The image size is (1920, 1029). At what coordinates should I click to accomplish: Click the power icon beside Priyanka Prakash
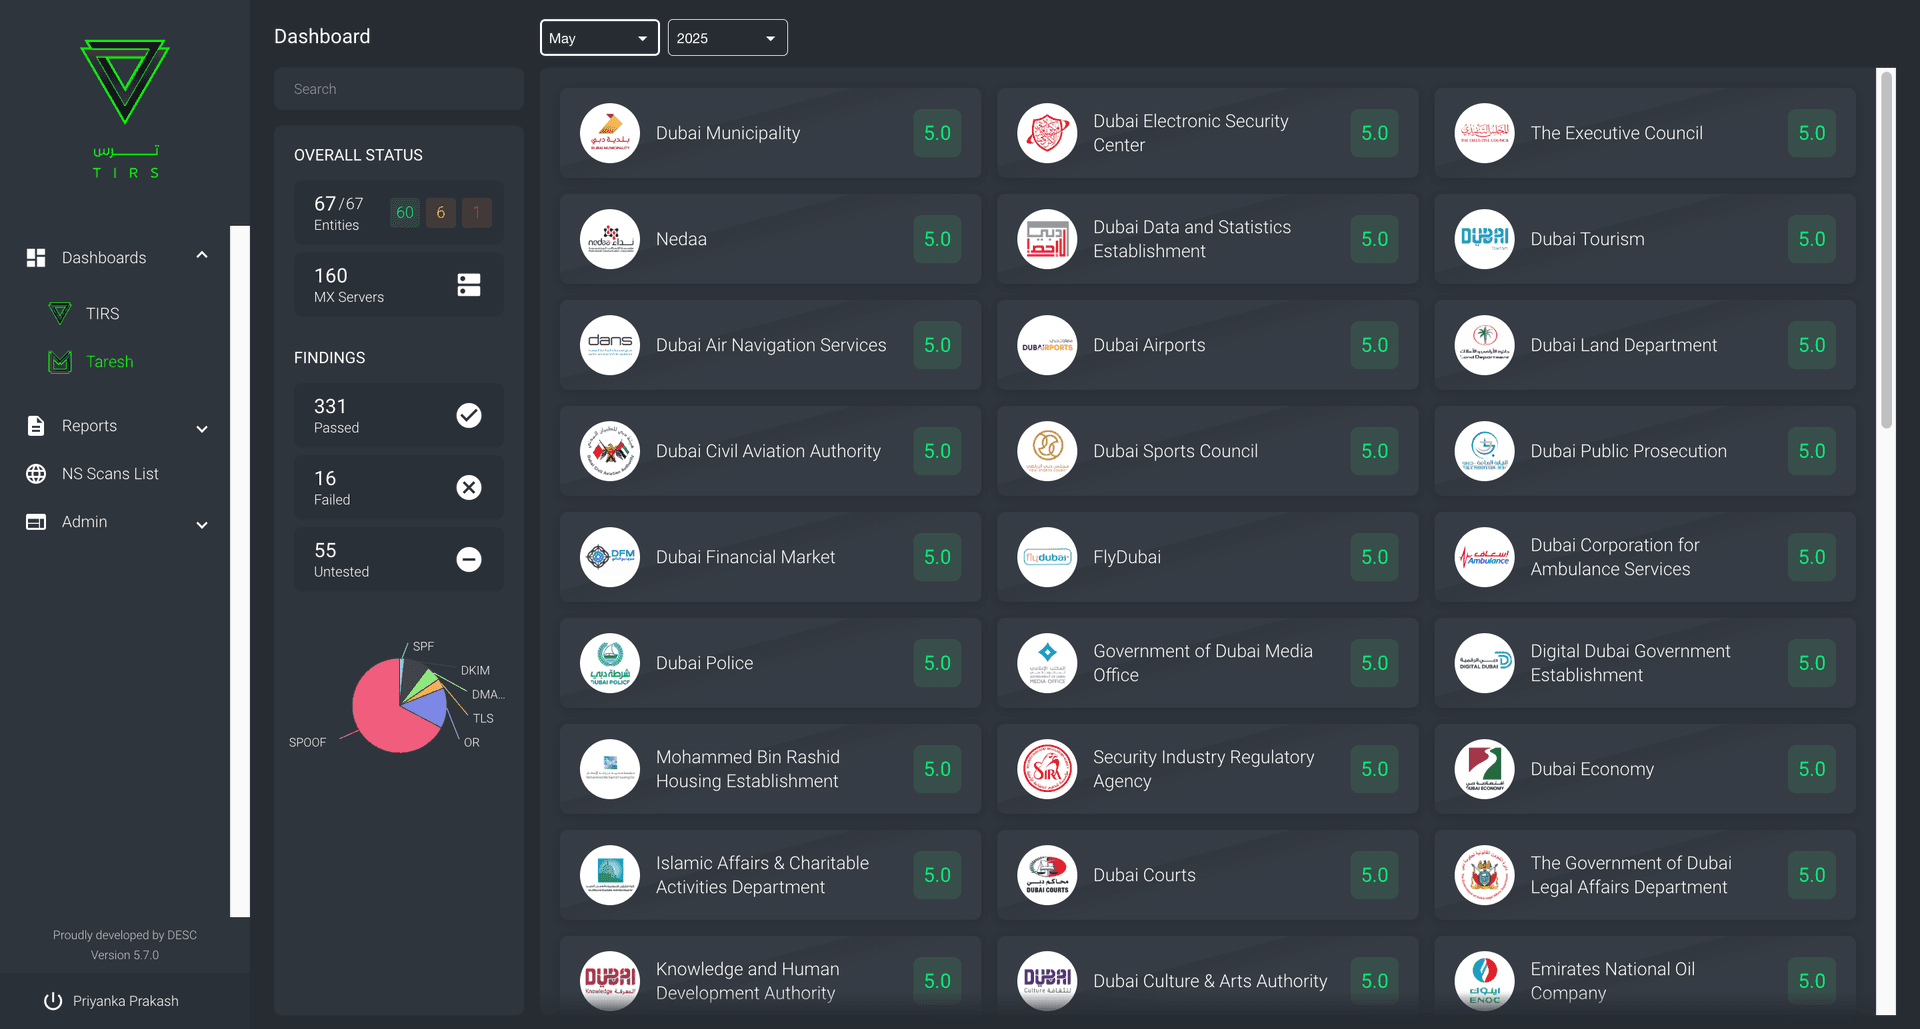(53, 1001)
